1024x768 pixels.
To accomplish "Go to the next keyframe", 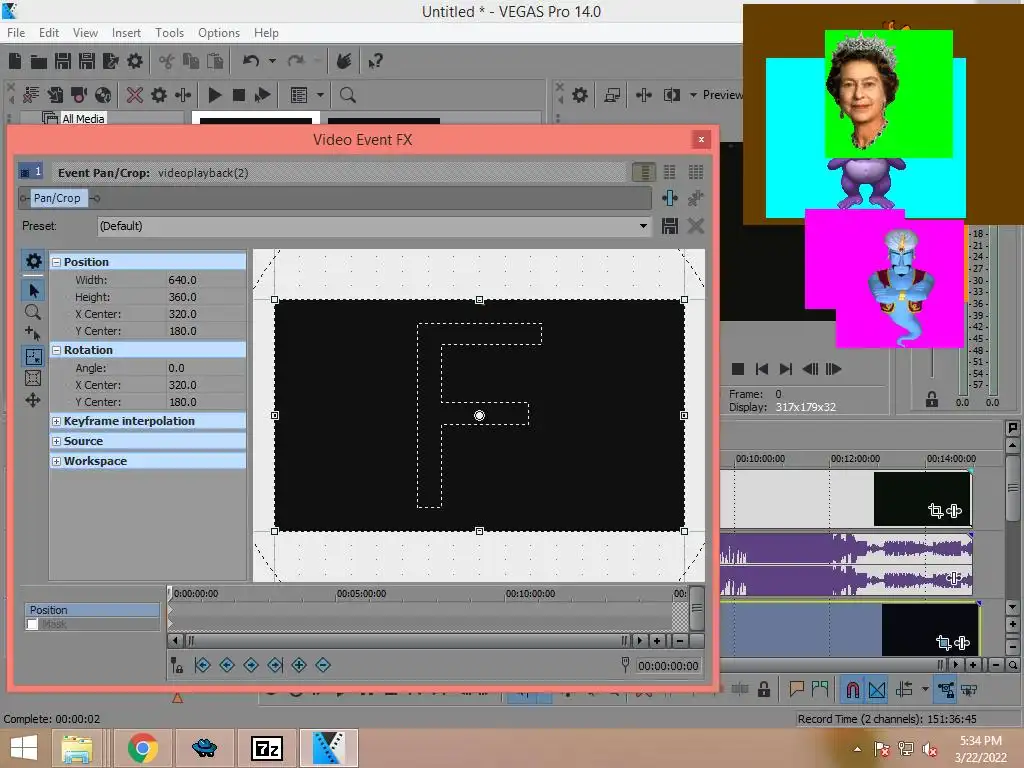I will pyautogui.click(x=251, y=665).
